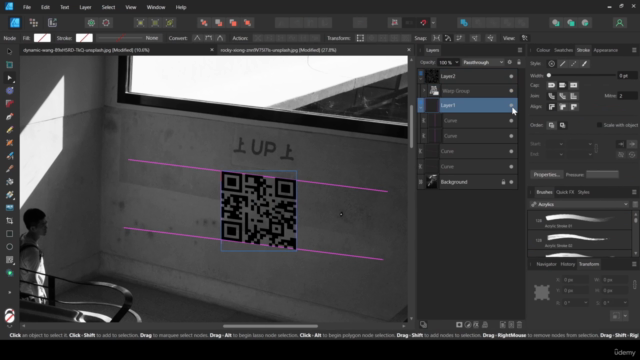The image size is (640, 360).
Task: Open the snapping options dropdown arrow
Action: pyautogui.click(x=433, y=23)
